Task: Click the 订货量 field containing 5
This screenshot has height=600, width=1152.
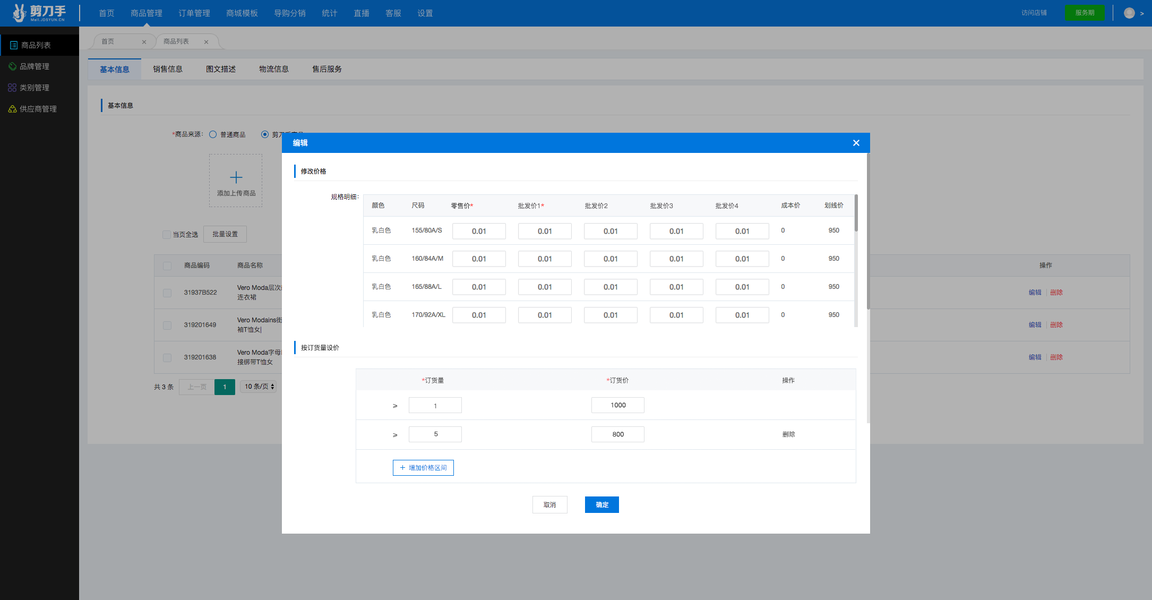Action: click(x=435, y=435)
